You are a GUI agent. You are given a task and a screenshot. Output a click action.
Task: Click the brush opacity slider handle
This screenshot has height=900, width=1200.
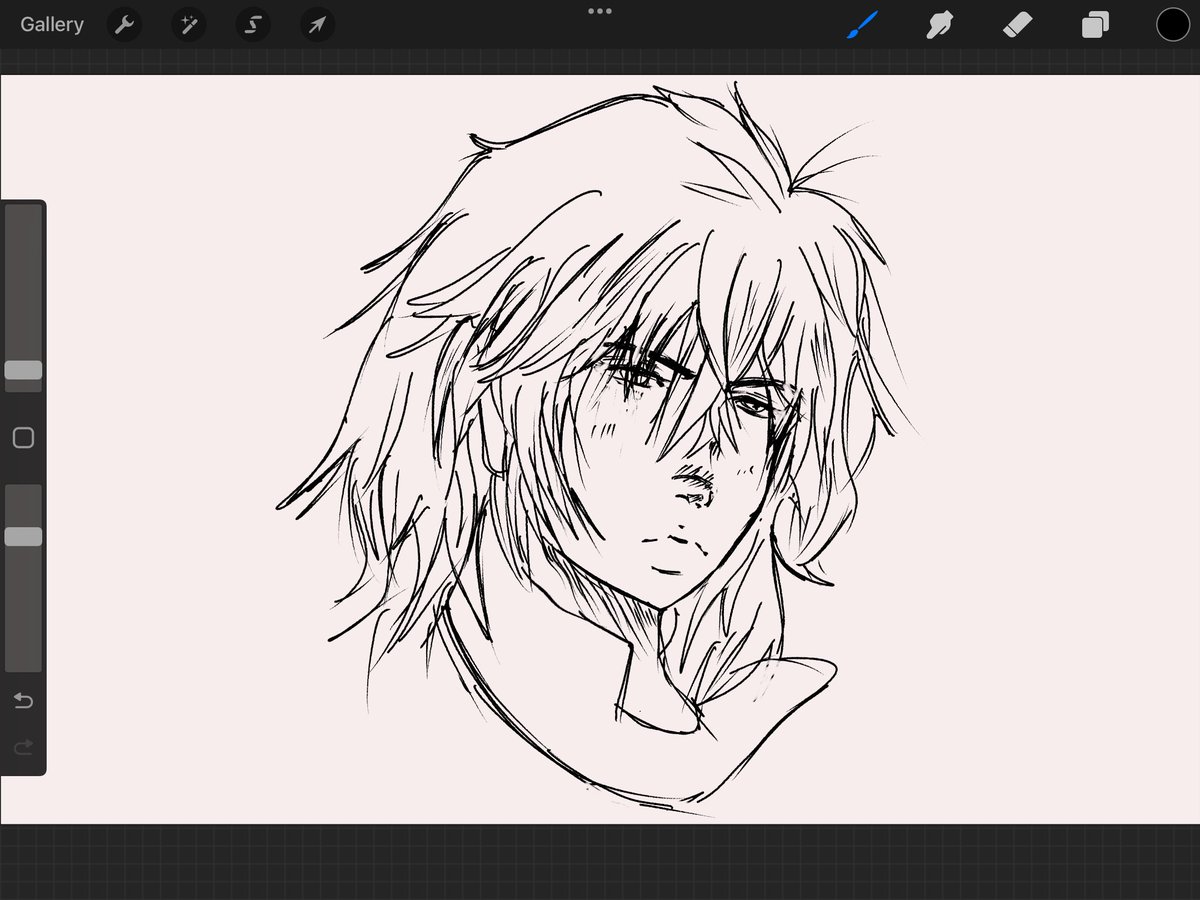[x=23, y=536]
